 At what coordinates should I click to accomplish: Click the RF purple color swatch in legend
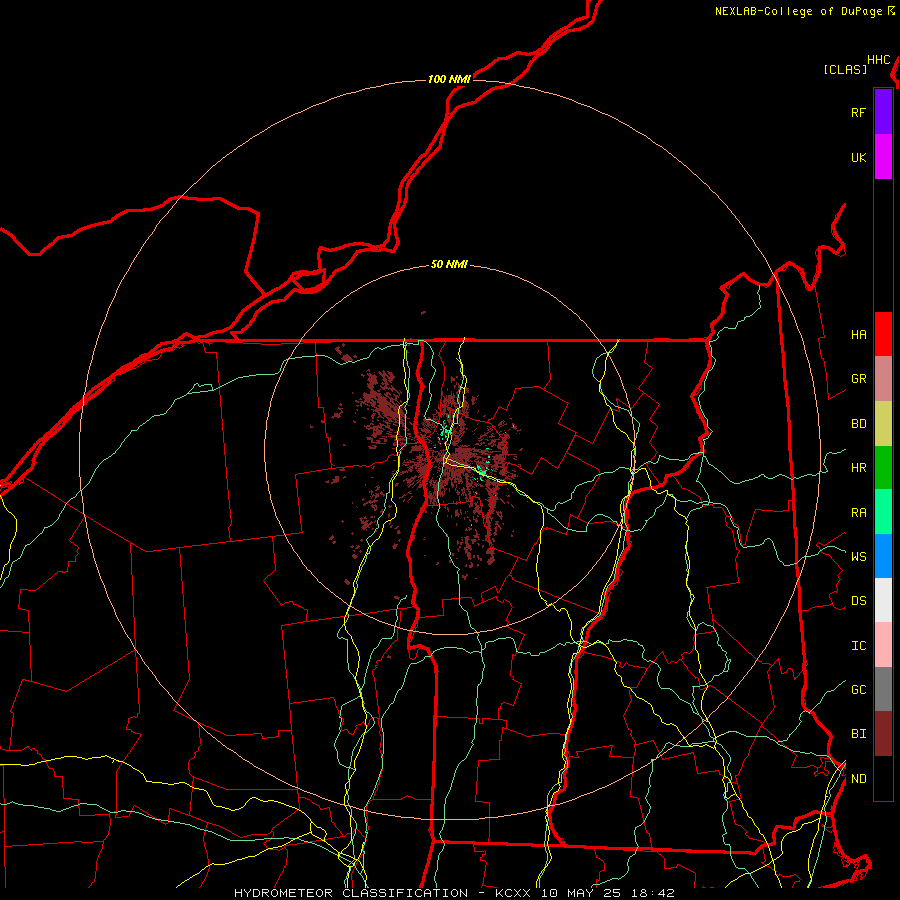pyautogui.click(x=883, y=112)
